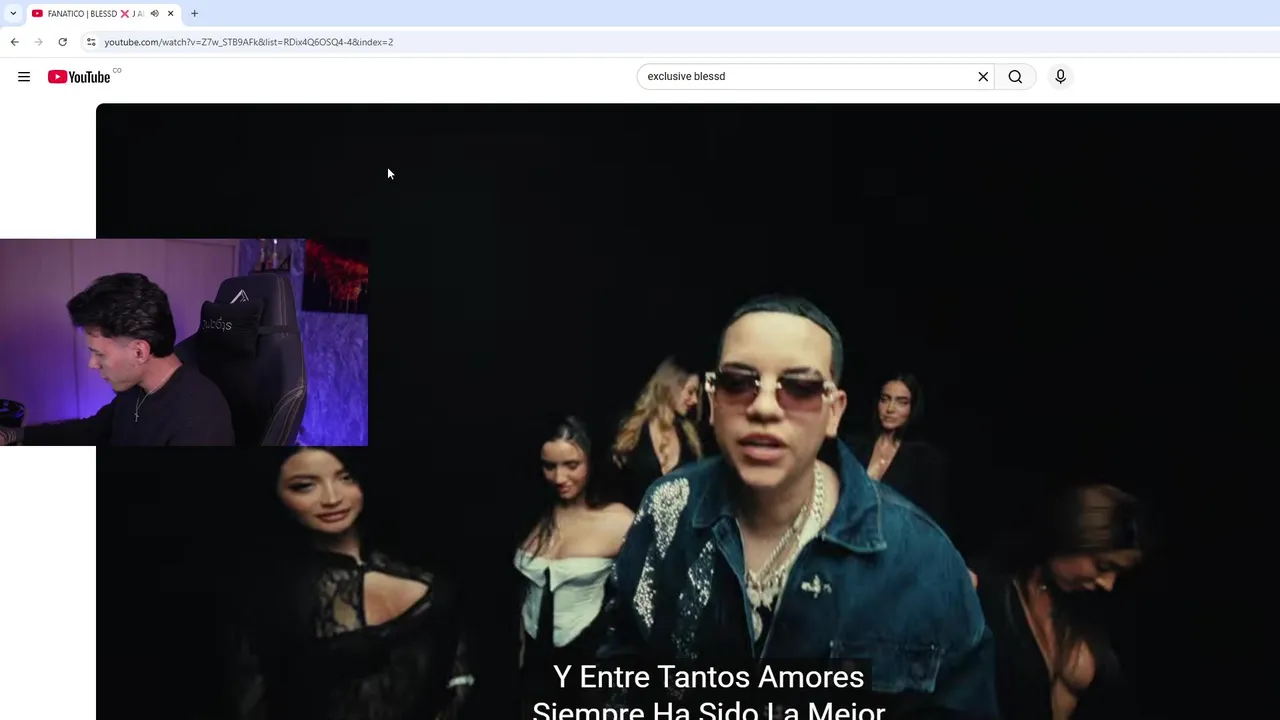The width and height of the screenshot is (1280, 720).
Task: Open a new browser tab
Action: click(194, 14)
